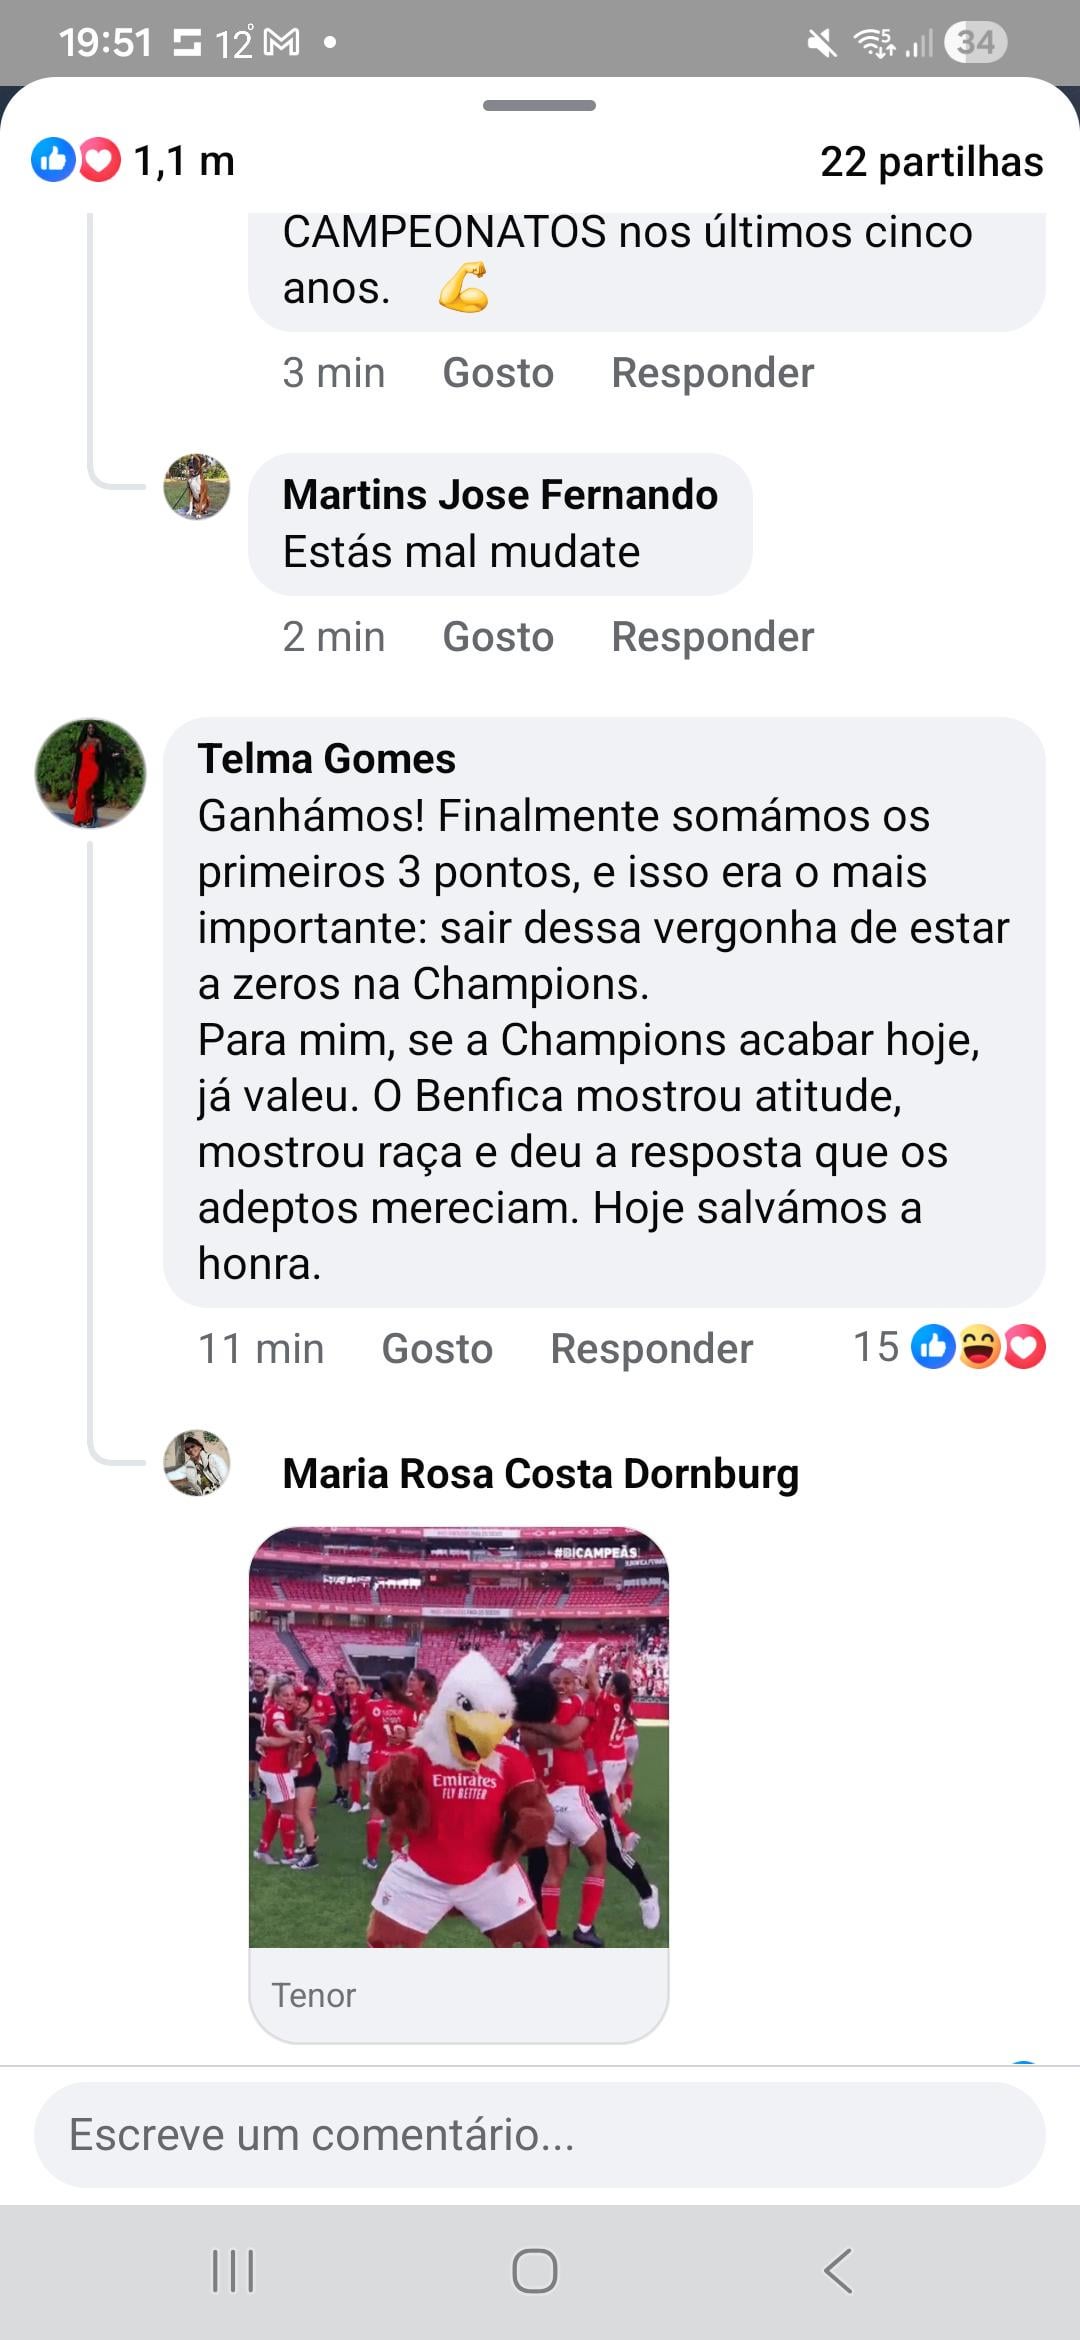The width and height of the screenshot is (1080, 2340).
Task: Like Telma Gomes' comment with Gosto
Action: click(437, 1349)
